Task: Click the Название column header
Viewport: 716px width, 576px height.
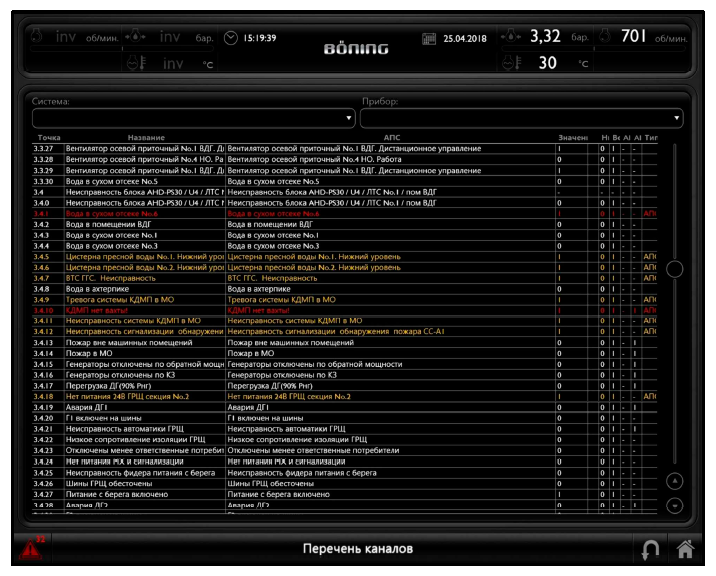Action: (x=146, y=137)
